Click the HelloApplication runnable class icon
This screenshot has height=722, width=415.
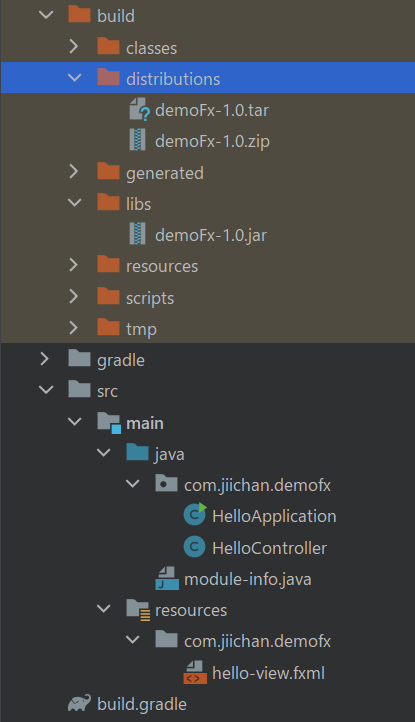195,515
